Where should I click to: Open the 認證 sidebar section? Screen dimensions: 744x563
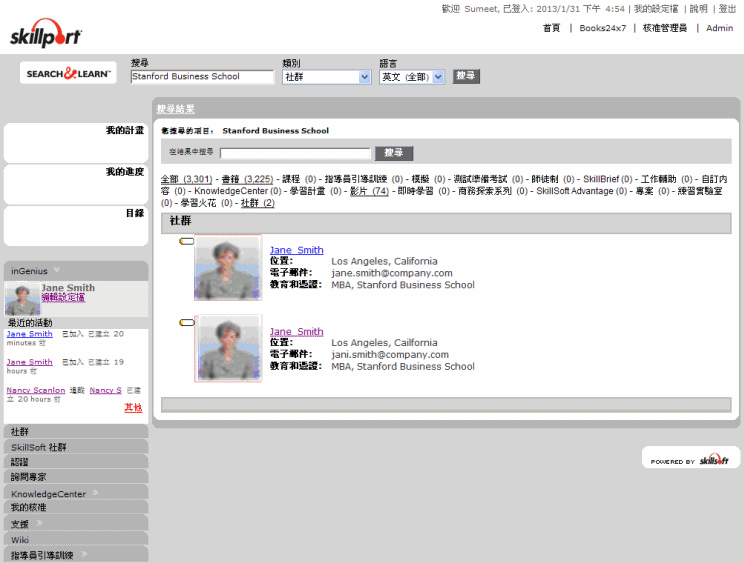[x=76, y=461]
